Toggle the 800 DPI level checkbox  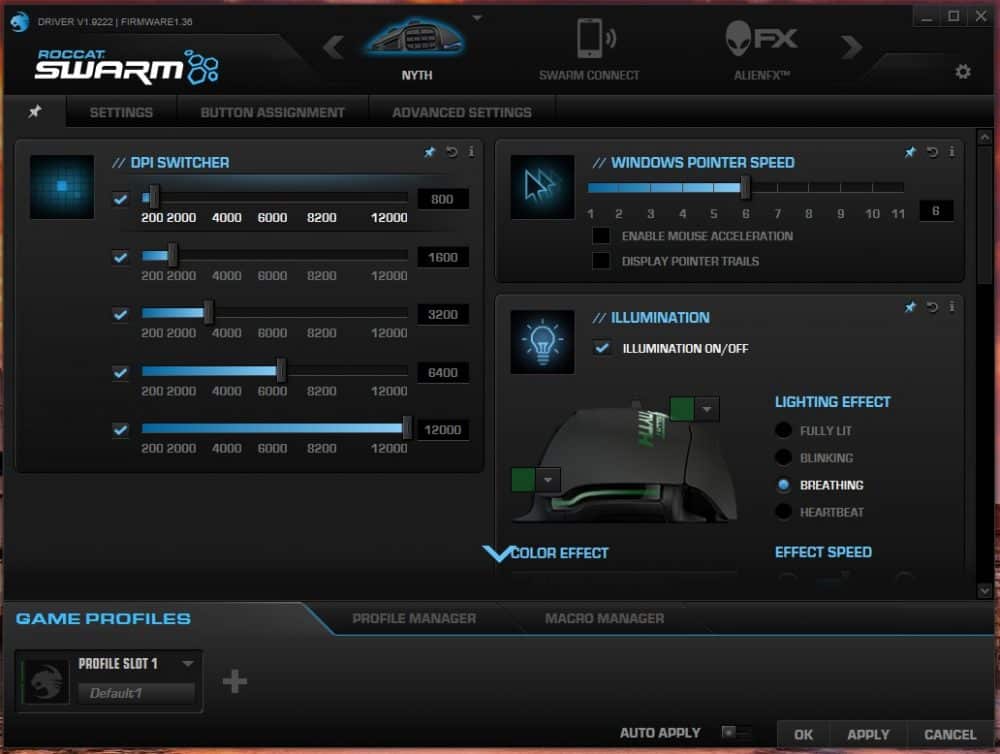coord(120,199)
